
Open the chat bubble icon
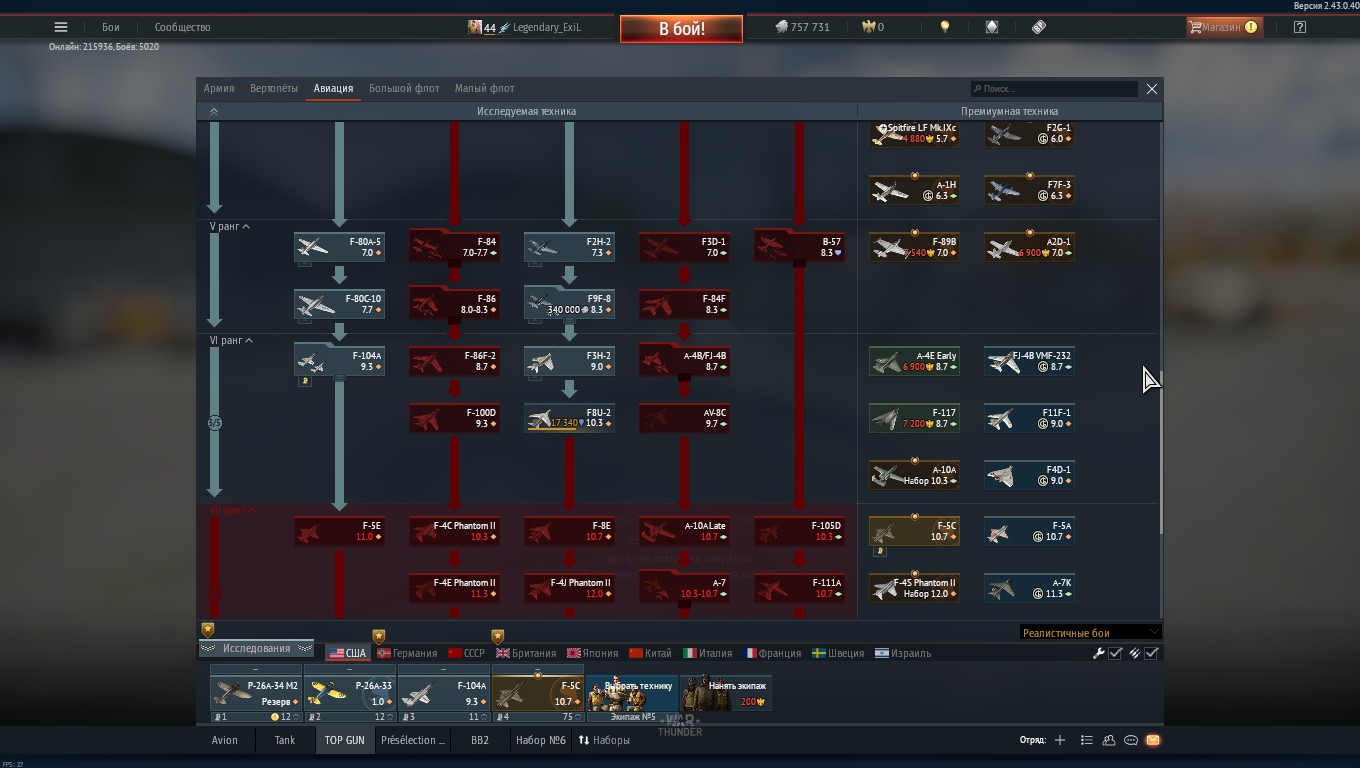[1131, 740]
